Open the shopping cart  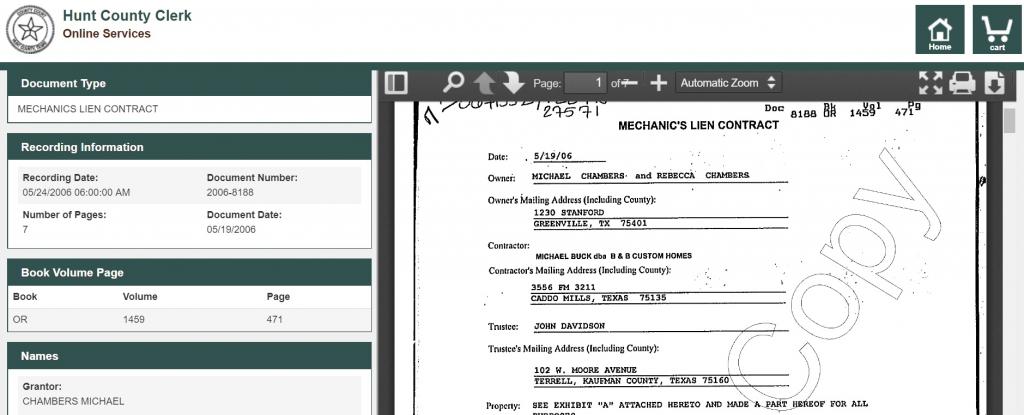(x=997, y=30)
